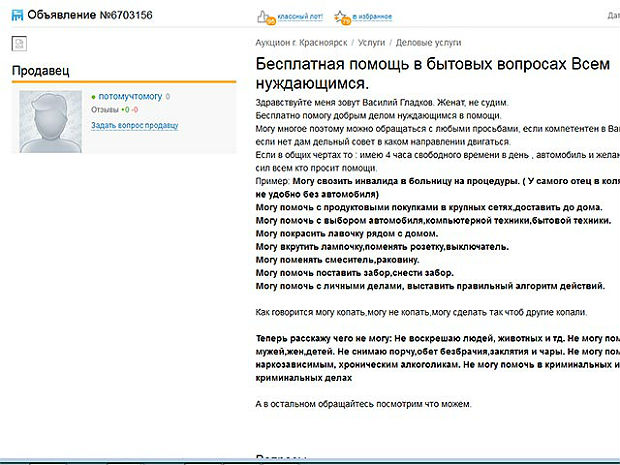
Task: Open the 'Услуги' breadcrumb category
Action: tap(371, 43)
